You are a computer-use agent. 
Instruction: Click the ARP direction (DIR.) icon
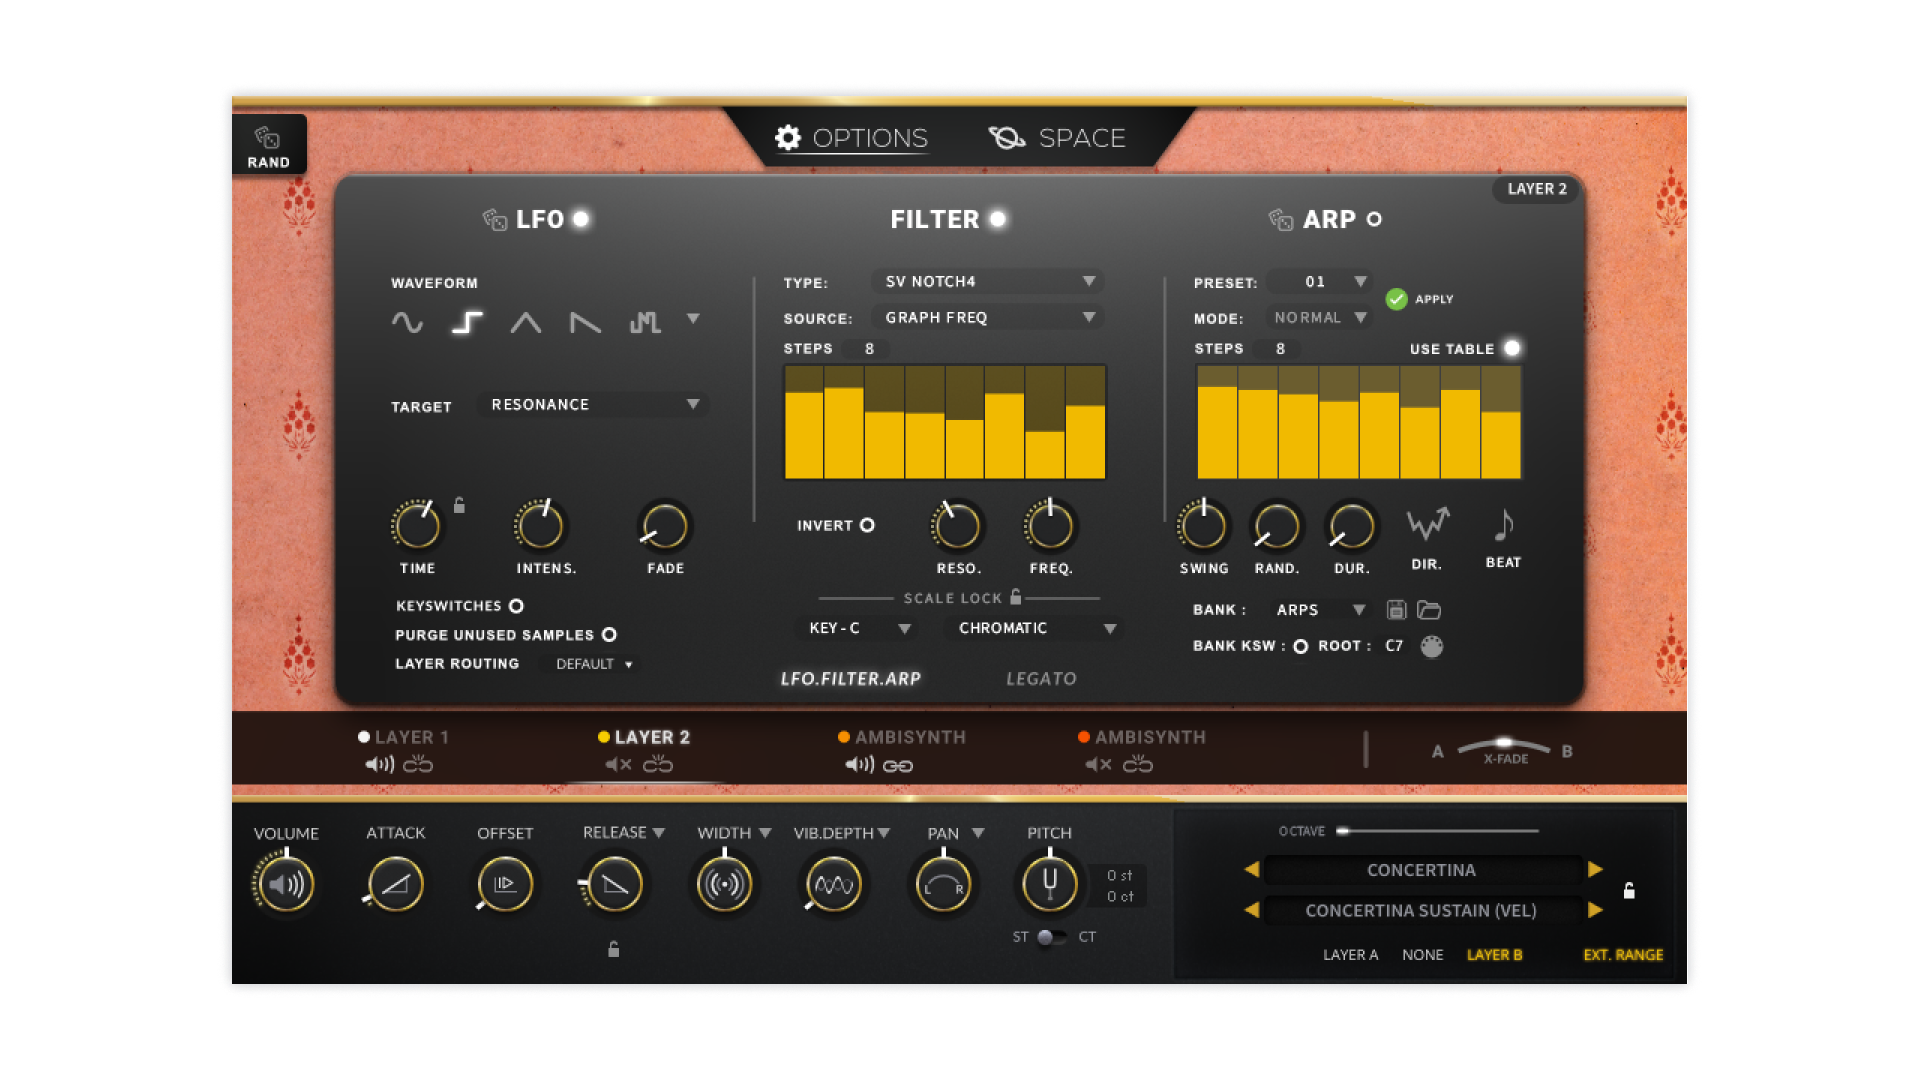1427,524
